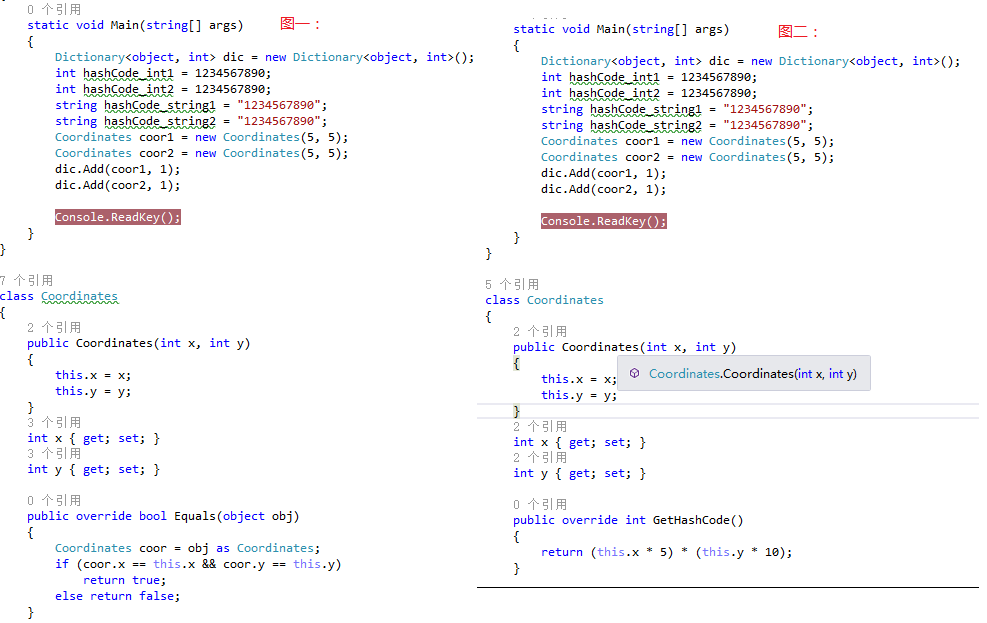The height and width of the screenshot is (623, 987).
Task: Click the highlighted Console.ReadKey(); line in 图一
Action: pyautogui.click(x=118, y=217)
